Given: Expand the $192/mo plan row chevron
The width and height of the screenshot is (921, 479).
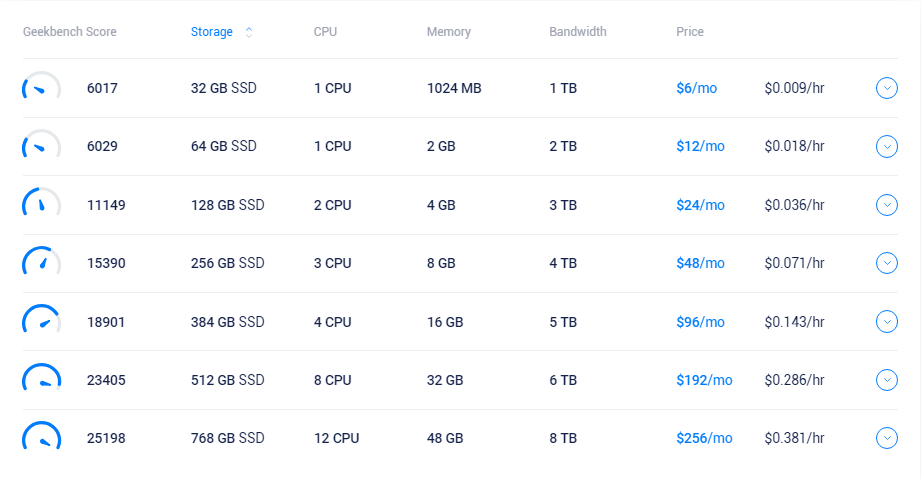Looking at the screenshot, I should coord(886,380).
